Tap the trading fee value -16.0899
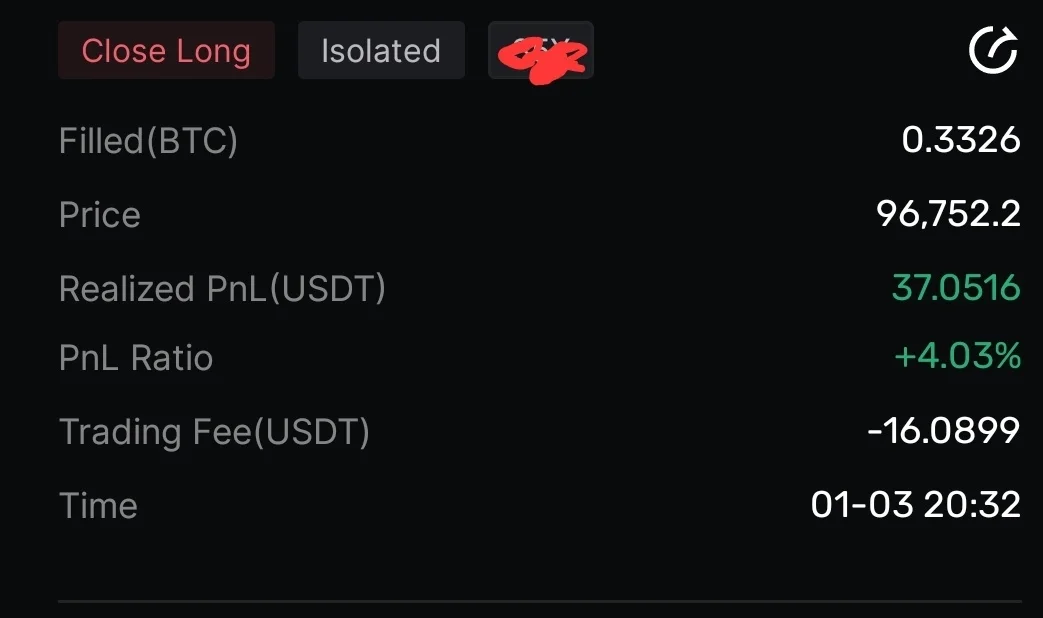 pos(943,431)
